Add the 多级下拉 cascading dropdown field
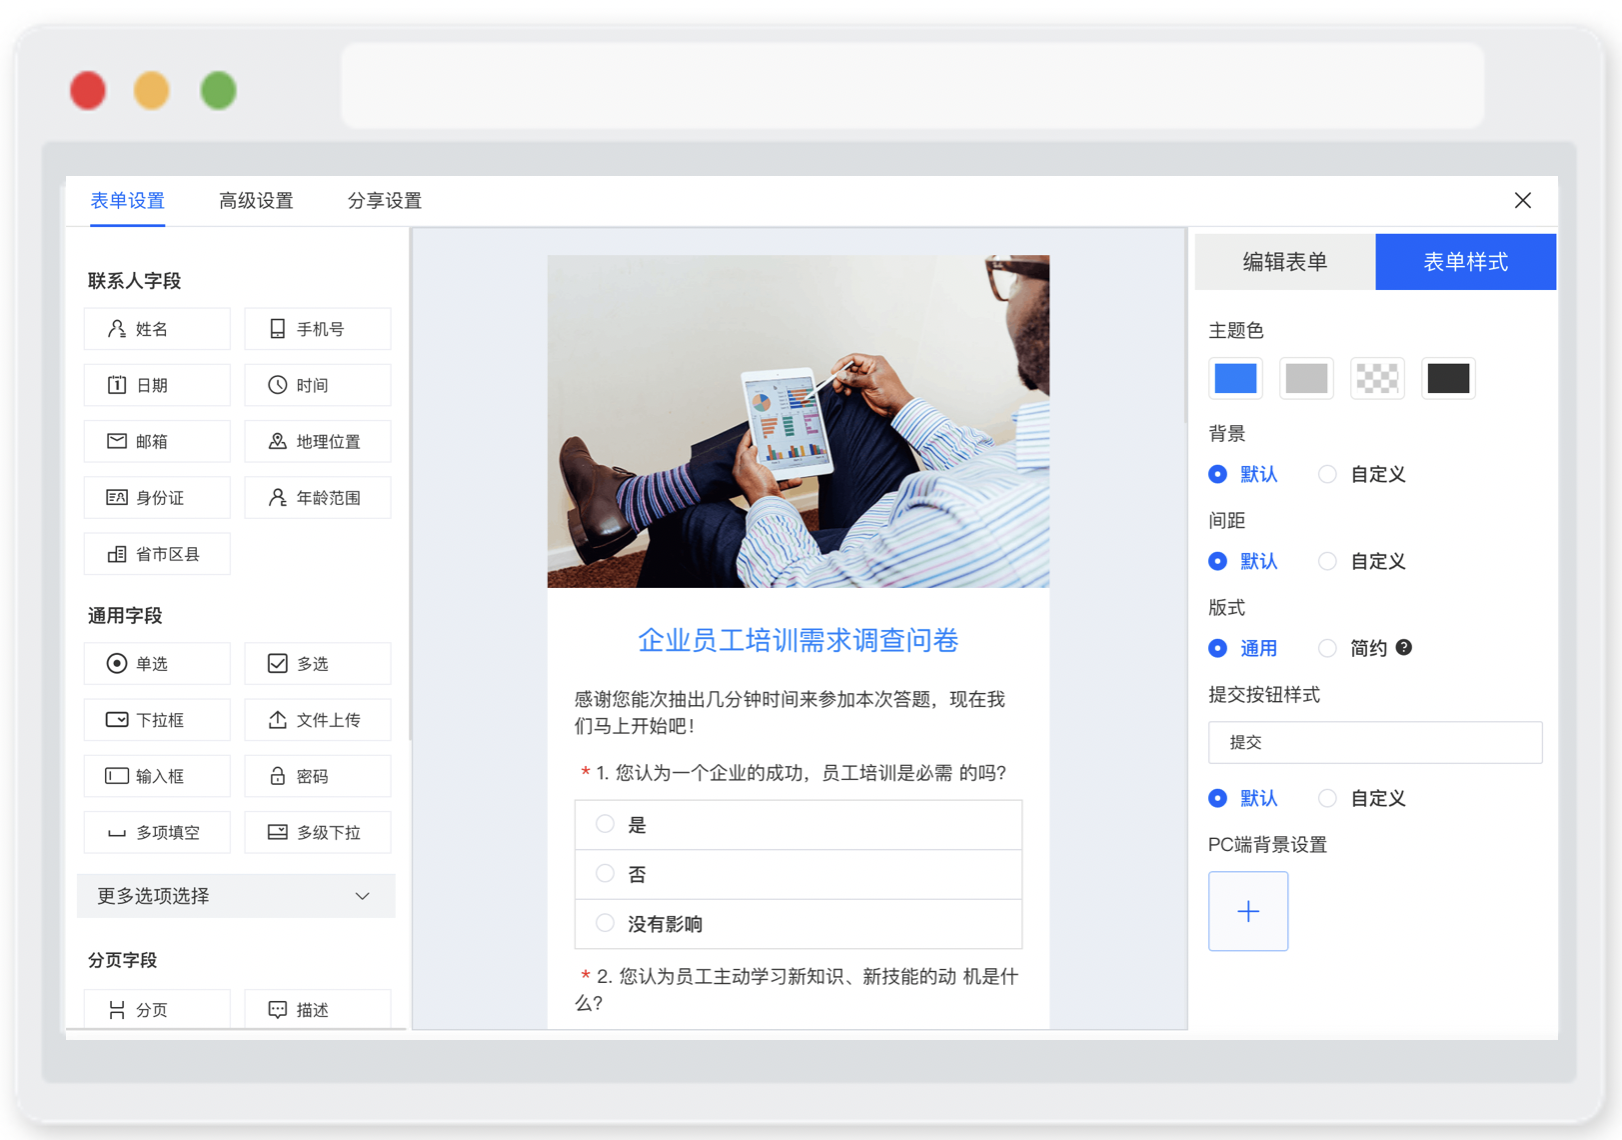This screenshot has width=1622, height=1140. tap(318, 832)
